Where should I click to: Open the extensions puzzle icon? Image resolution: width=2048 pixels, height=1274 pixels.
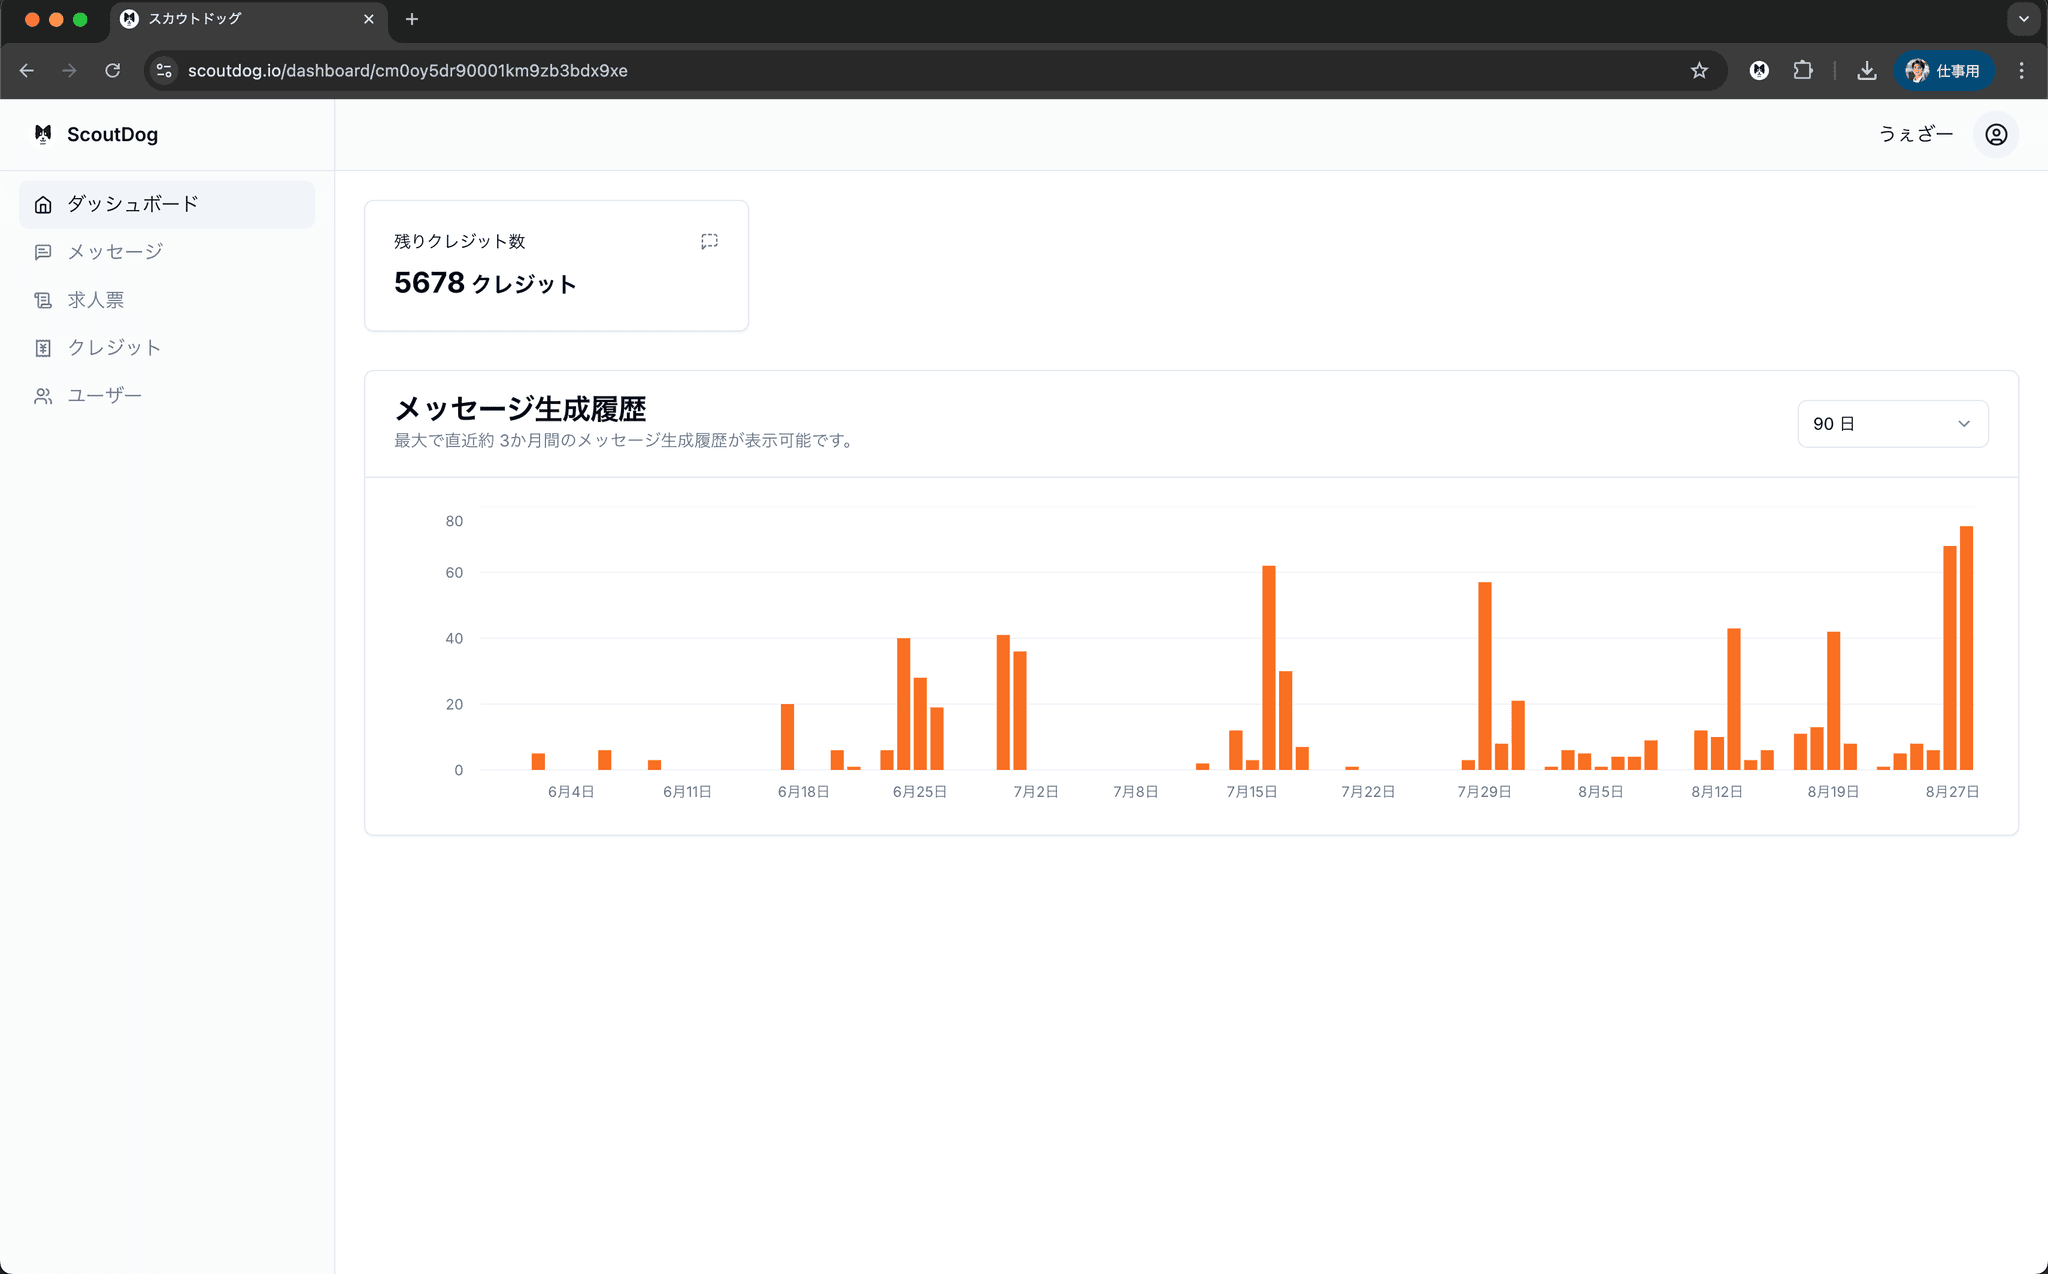point(1803,71)
